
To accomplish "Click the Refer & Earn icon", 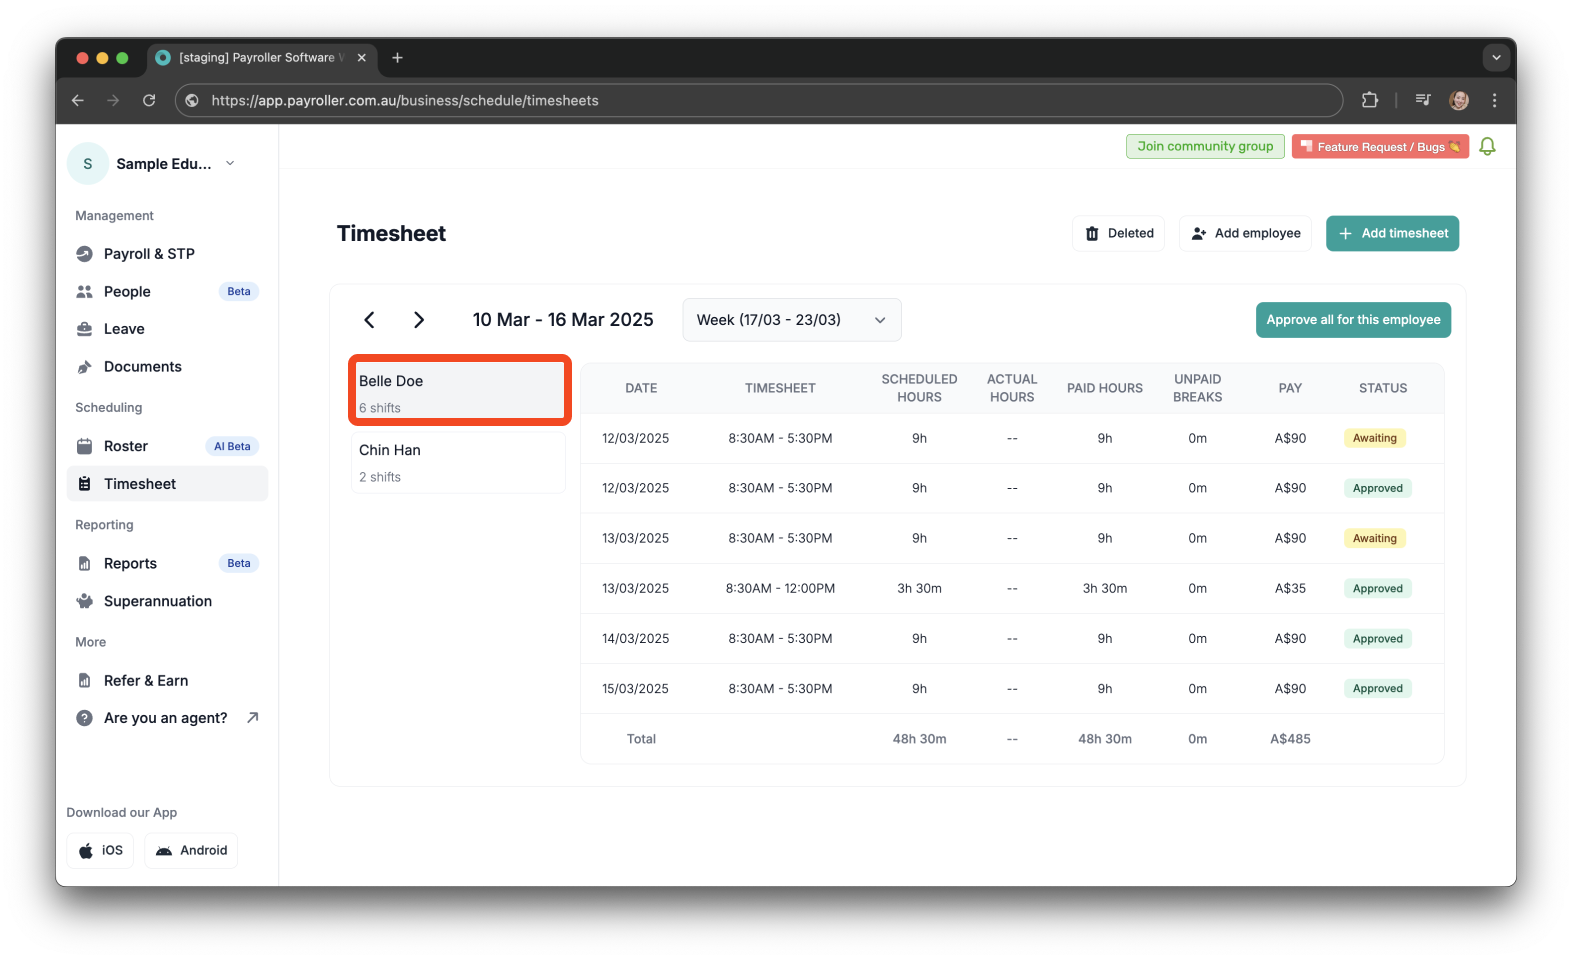I will pos(85,681).
